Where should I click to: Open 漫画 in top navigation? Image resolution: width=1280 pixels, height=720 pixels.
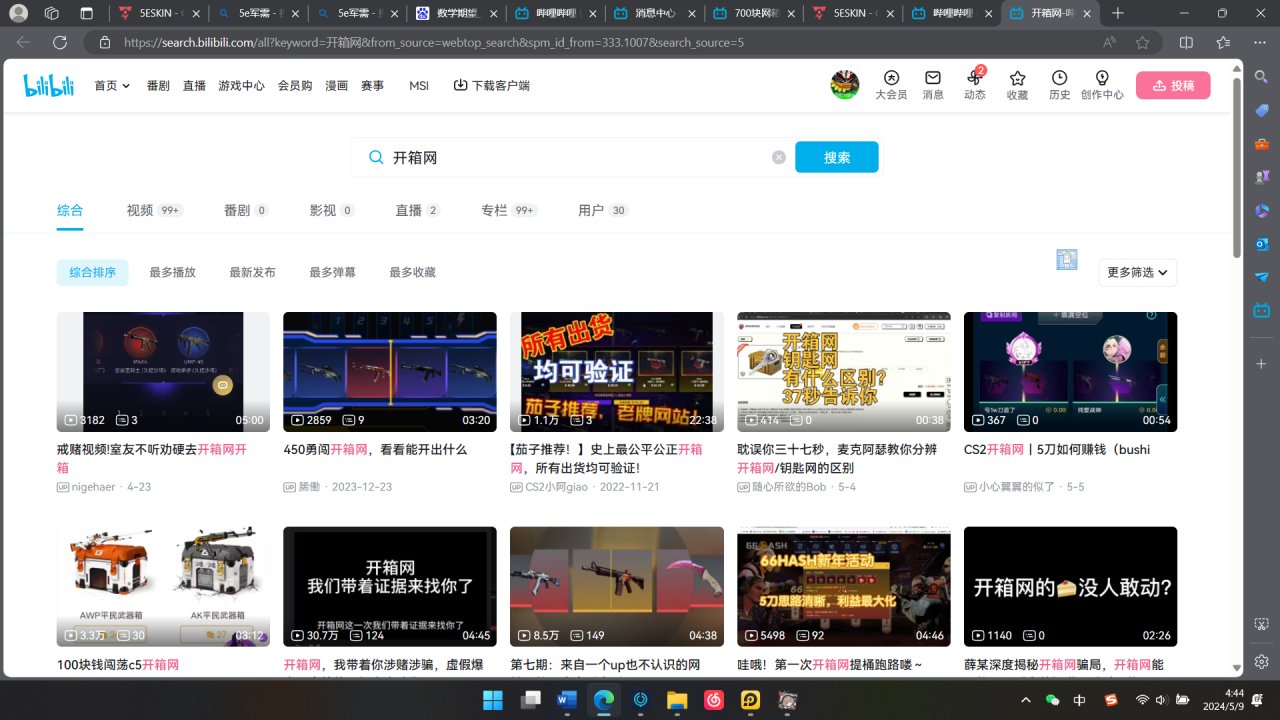click(337, 86)
